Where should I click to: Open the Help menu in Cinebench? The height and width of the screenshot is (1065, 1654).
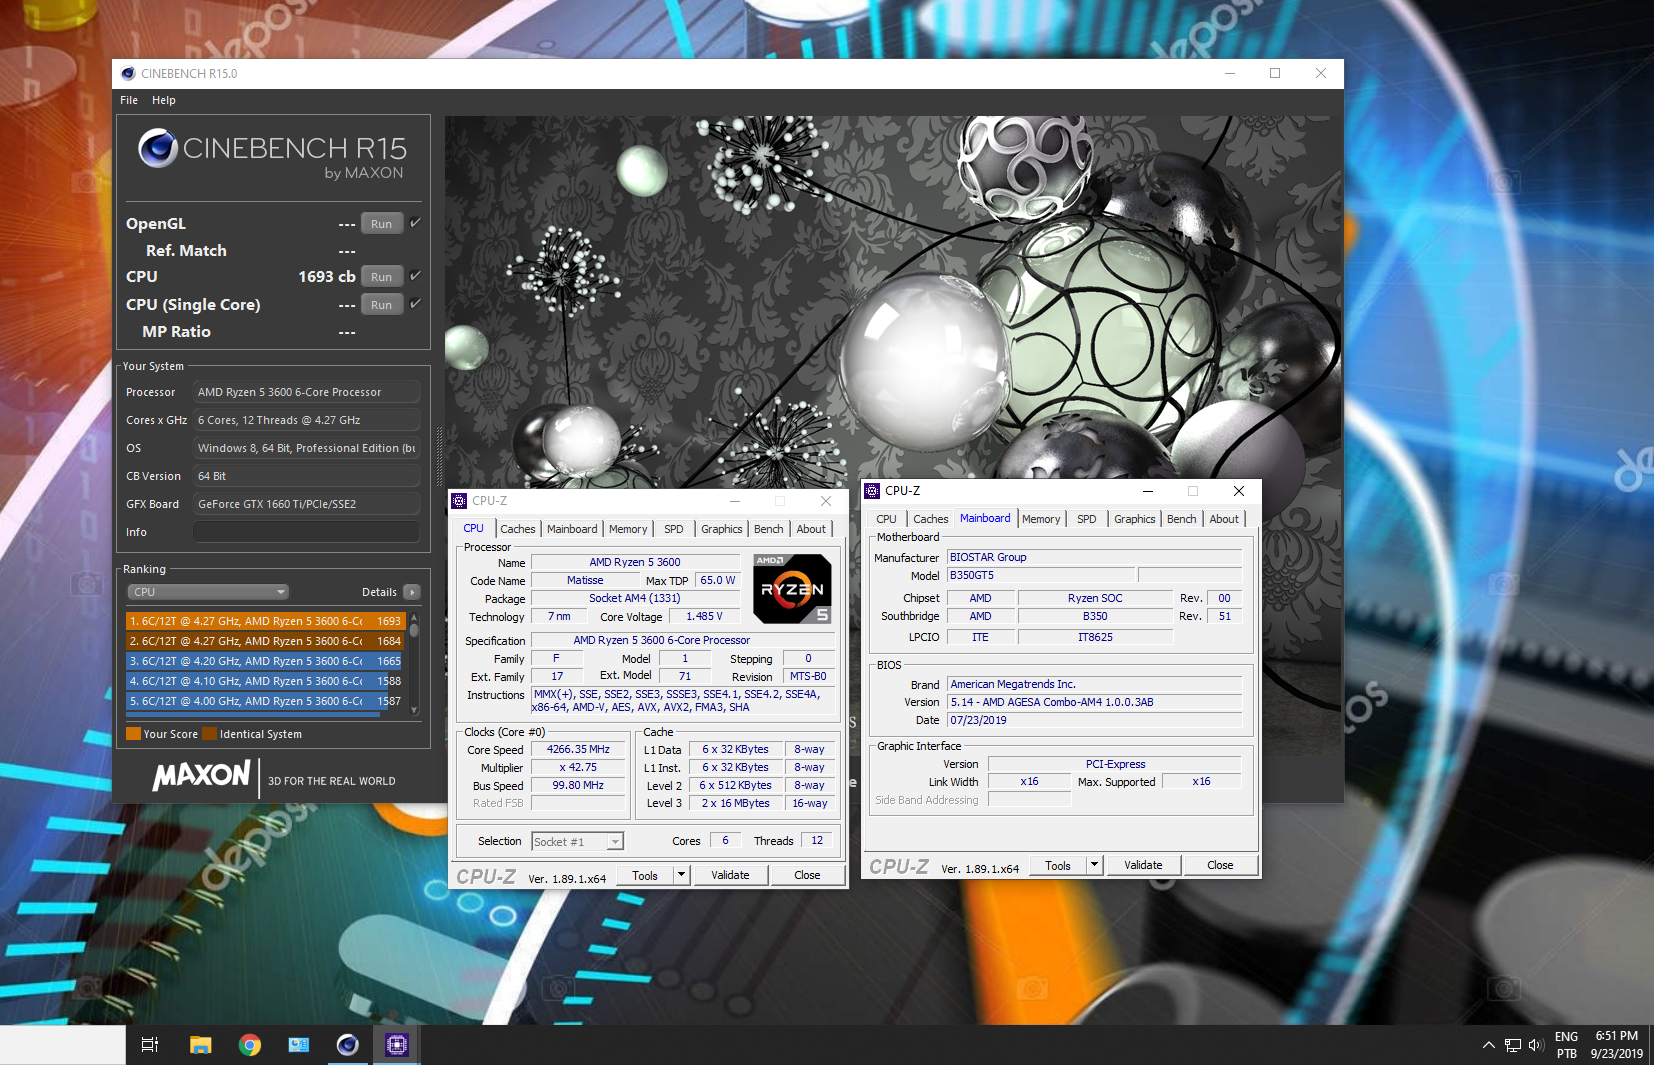164,100
